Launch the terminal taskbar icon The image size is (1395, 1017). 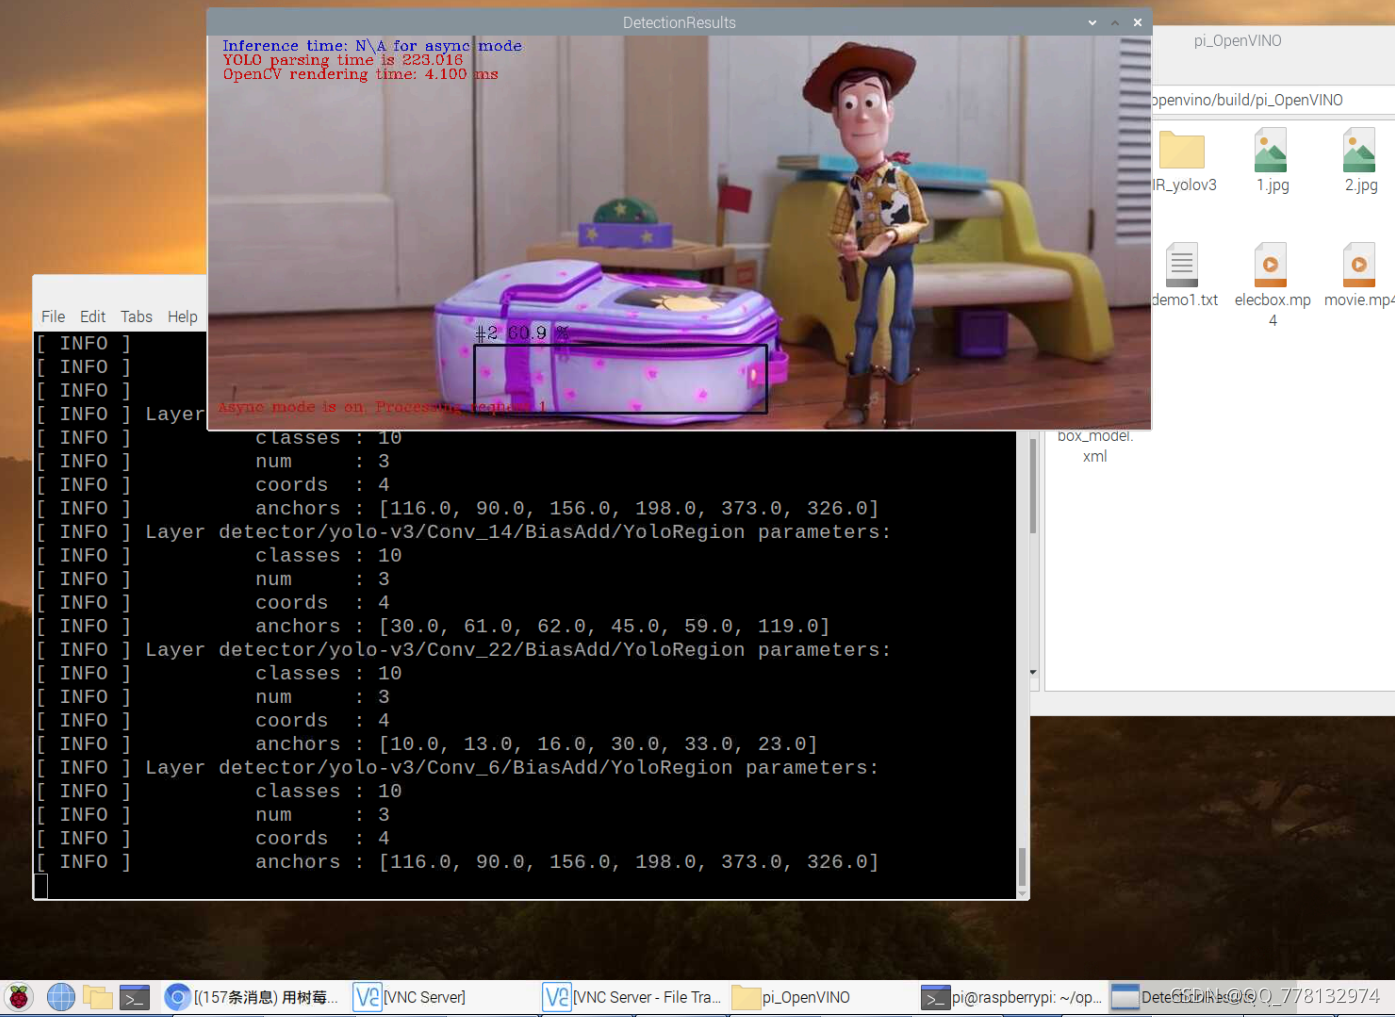pyautogui.click(x=135, y=997)
